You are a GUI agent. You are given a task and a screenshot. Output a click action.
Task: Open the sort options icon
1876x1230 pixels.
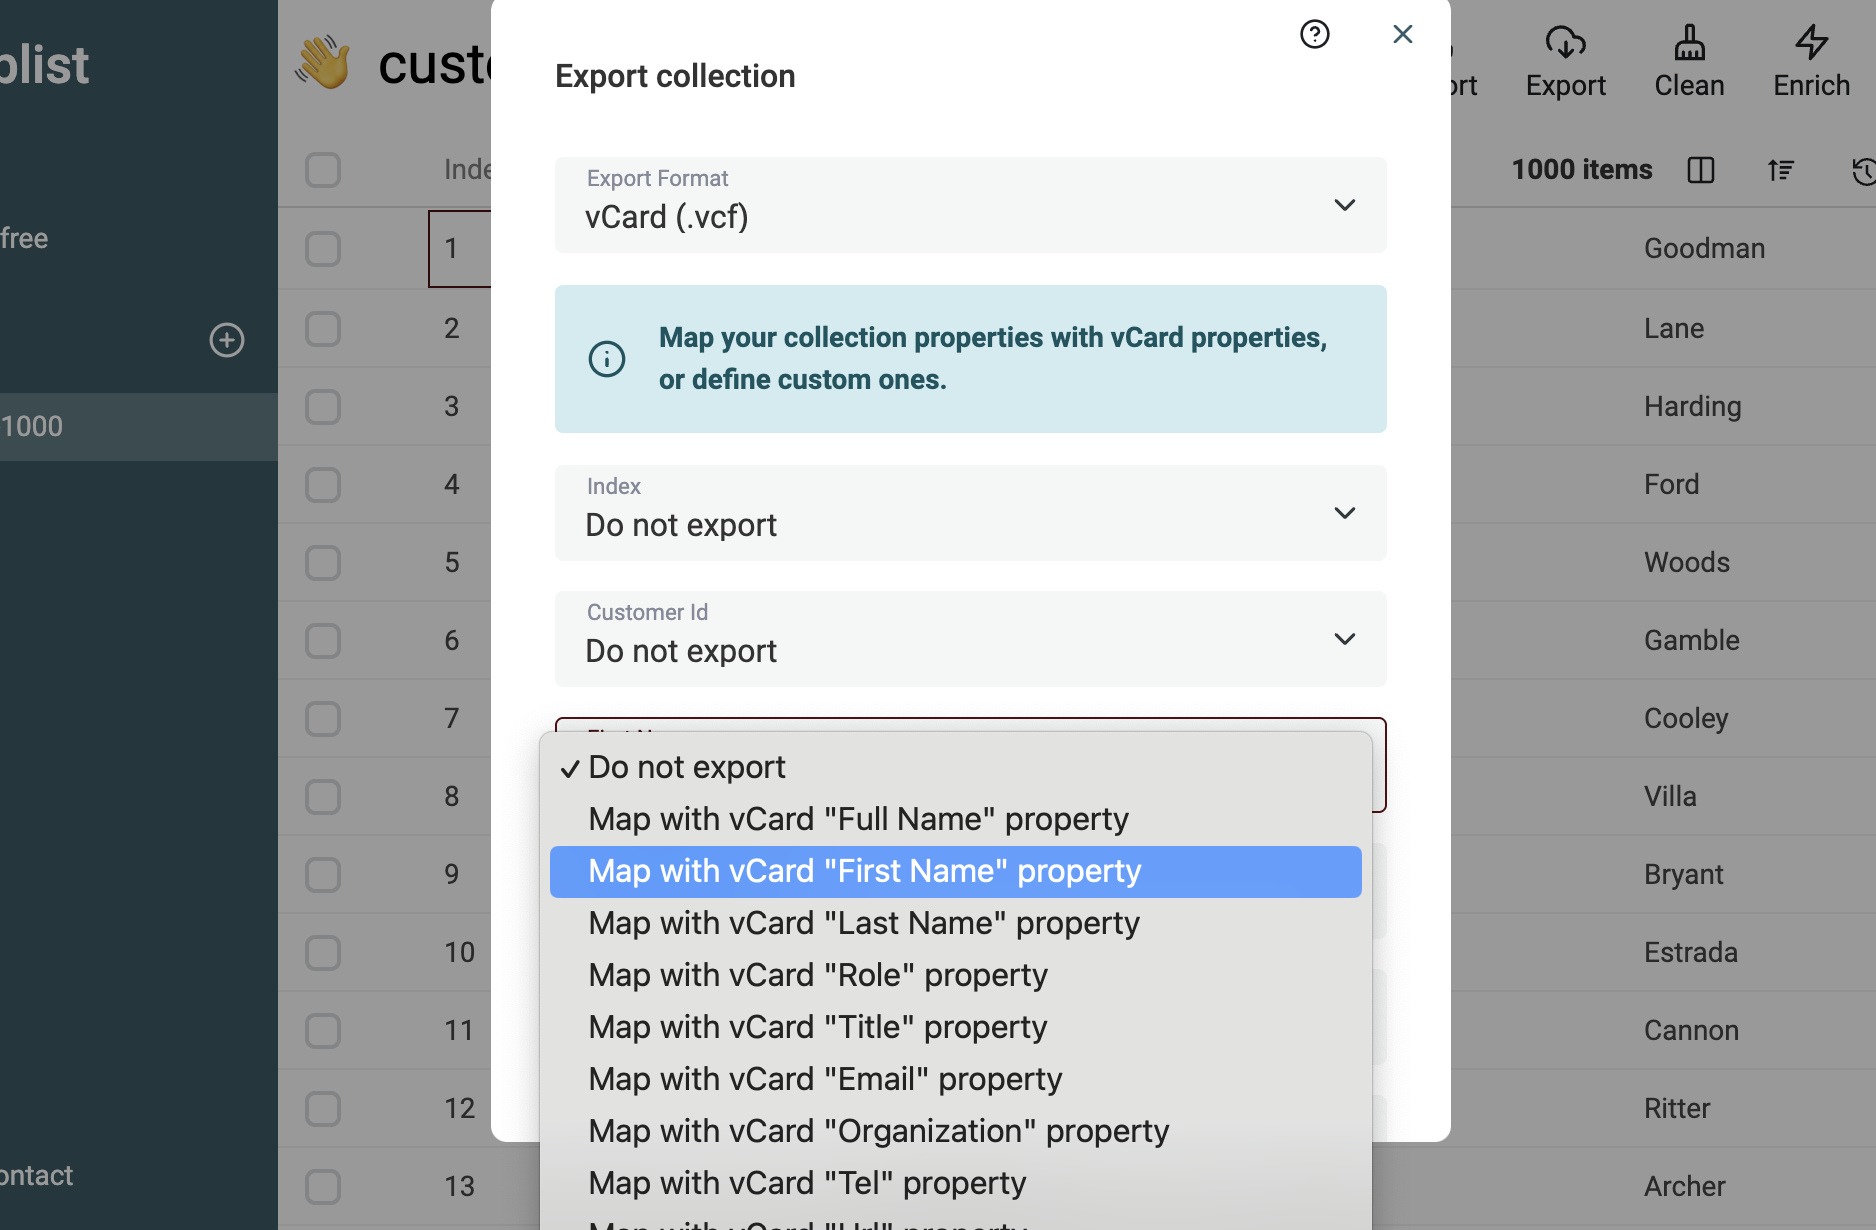[1782, 170]
